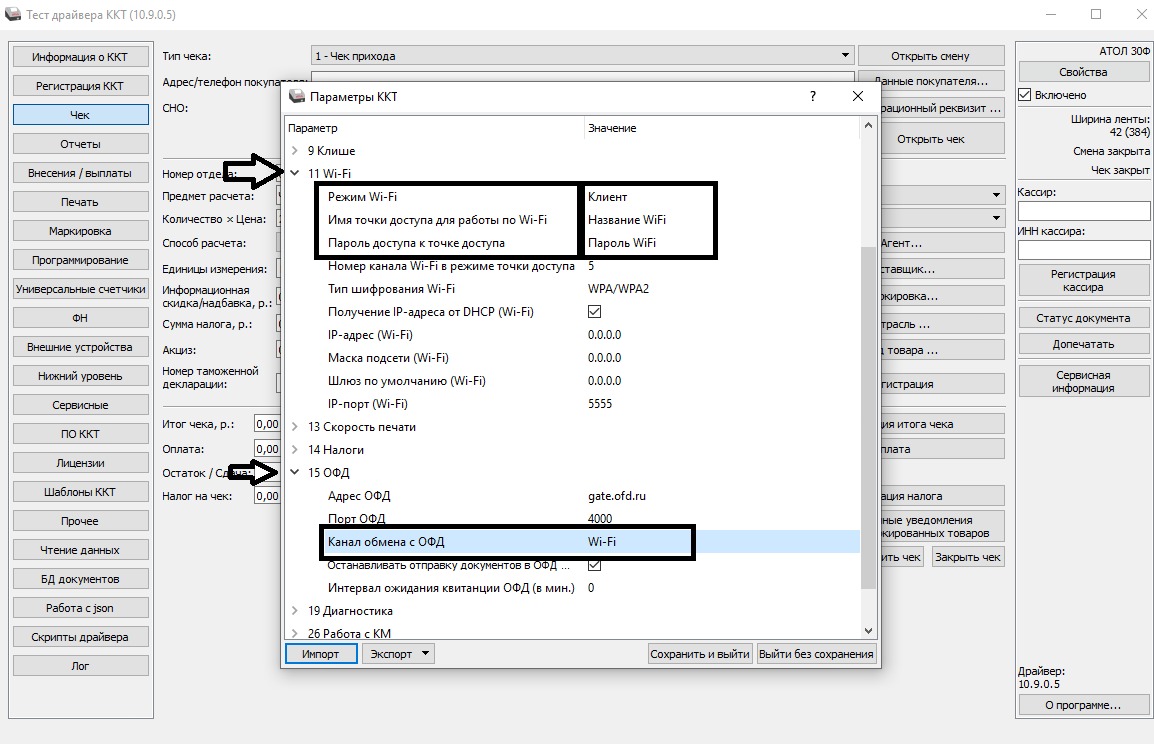Expand the 19 Диагностика node
The width and height of the screenshot is (1154, 744).
click(295, 611)
